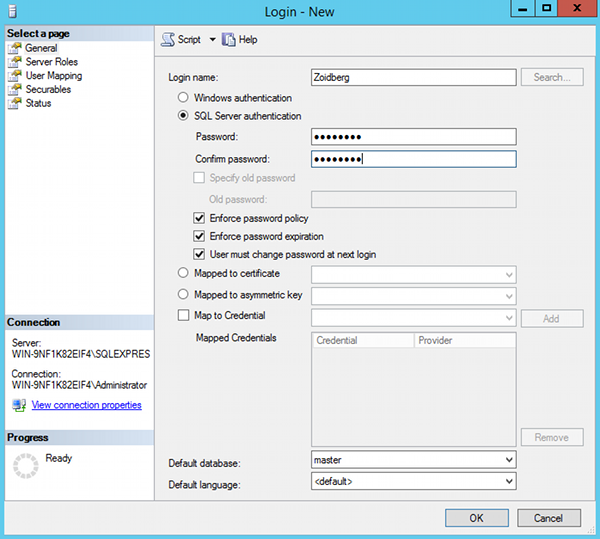Select Mapped to certificate radio button
Viewport: 600px width, 539px height.
[183, 273]
